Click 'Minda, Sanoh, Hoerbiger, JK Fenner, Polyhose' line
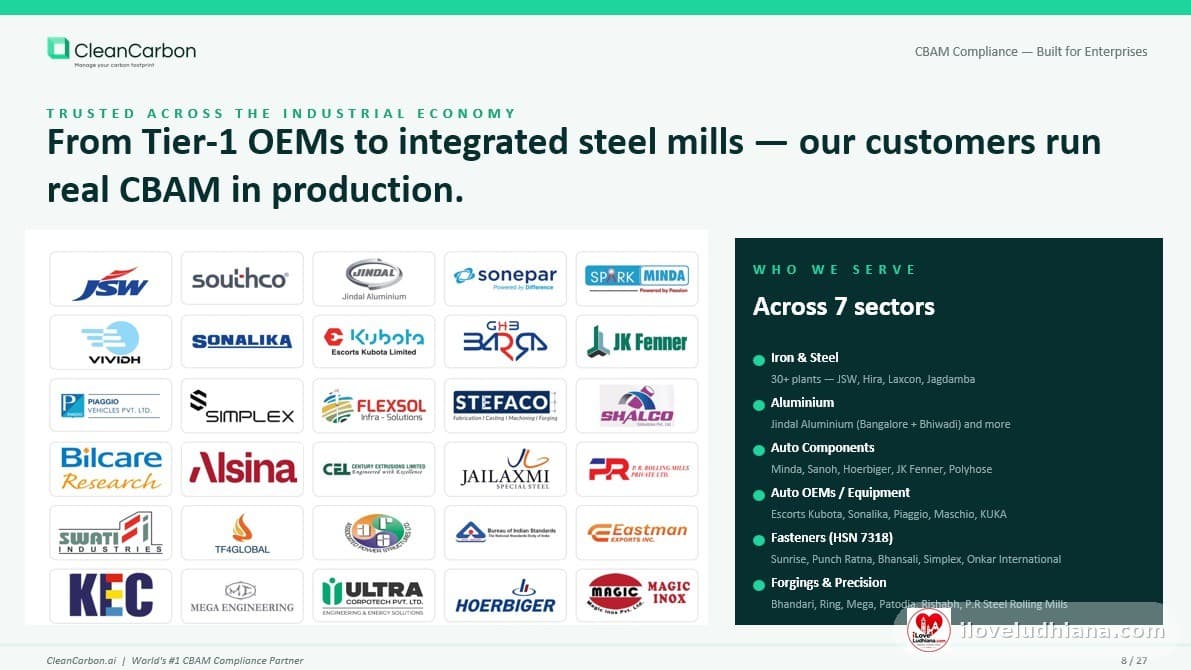Screen dimensions: 1191x670 pos(881,469)
